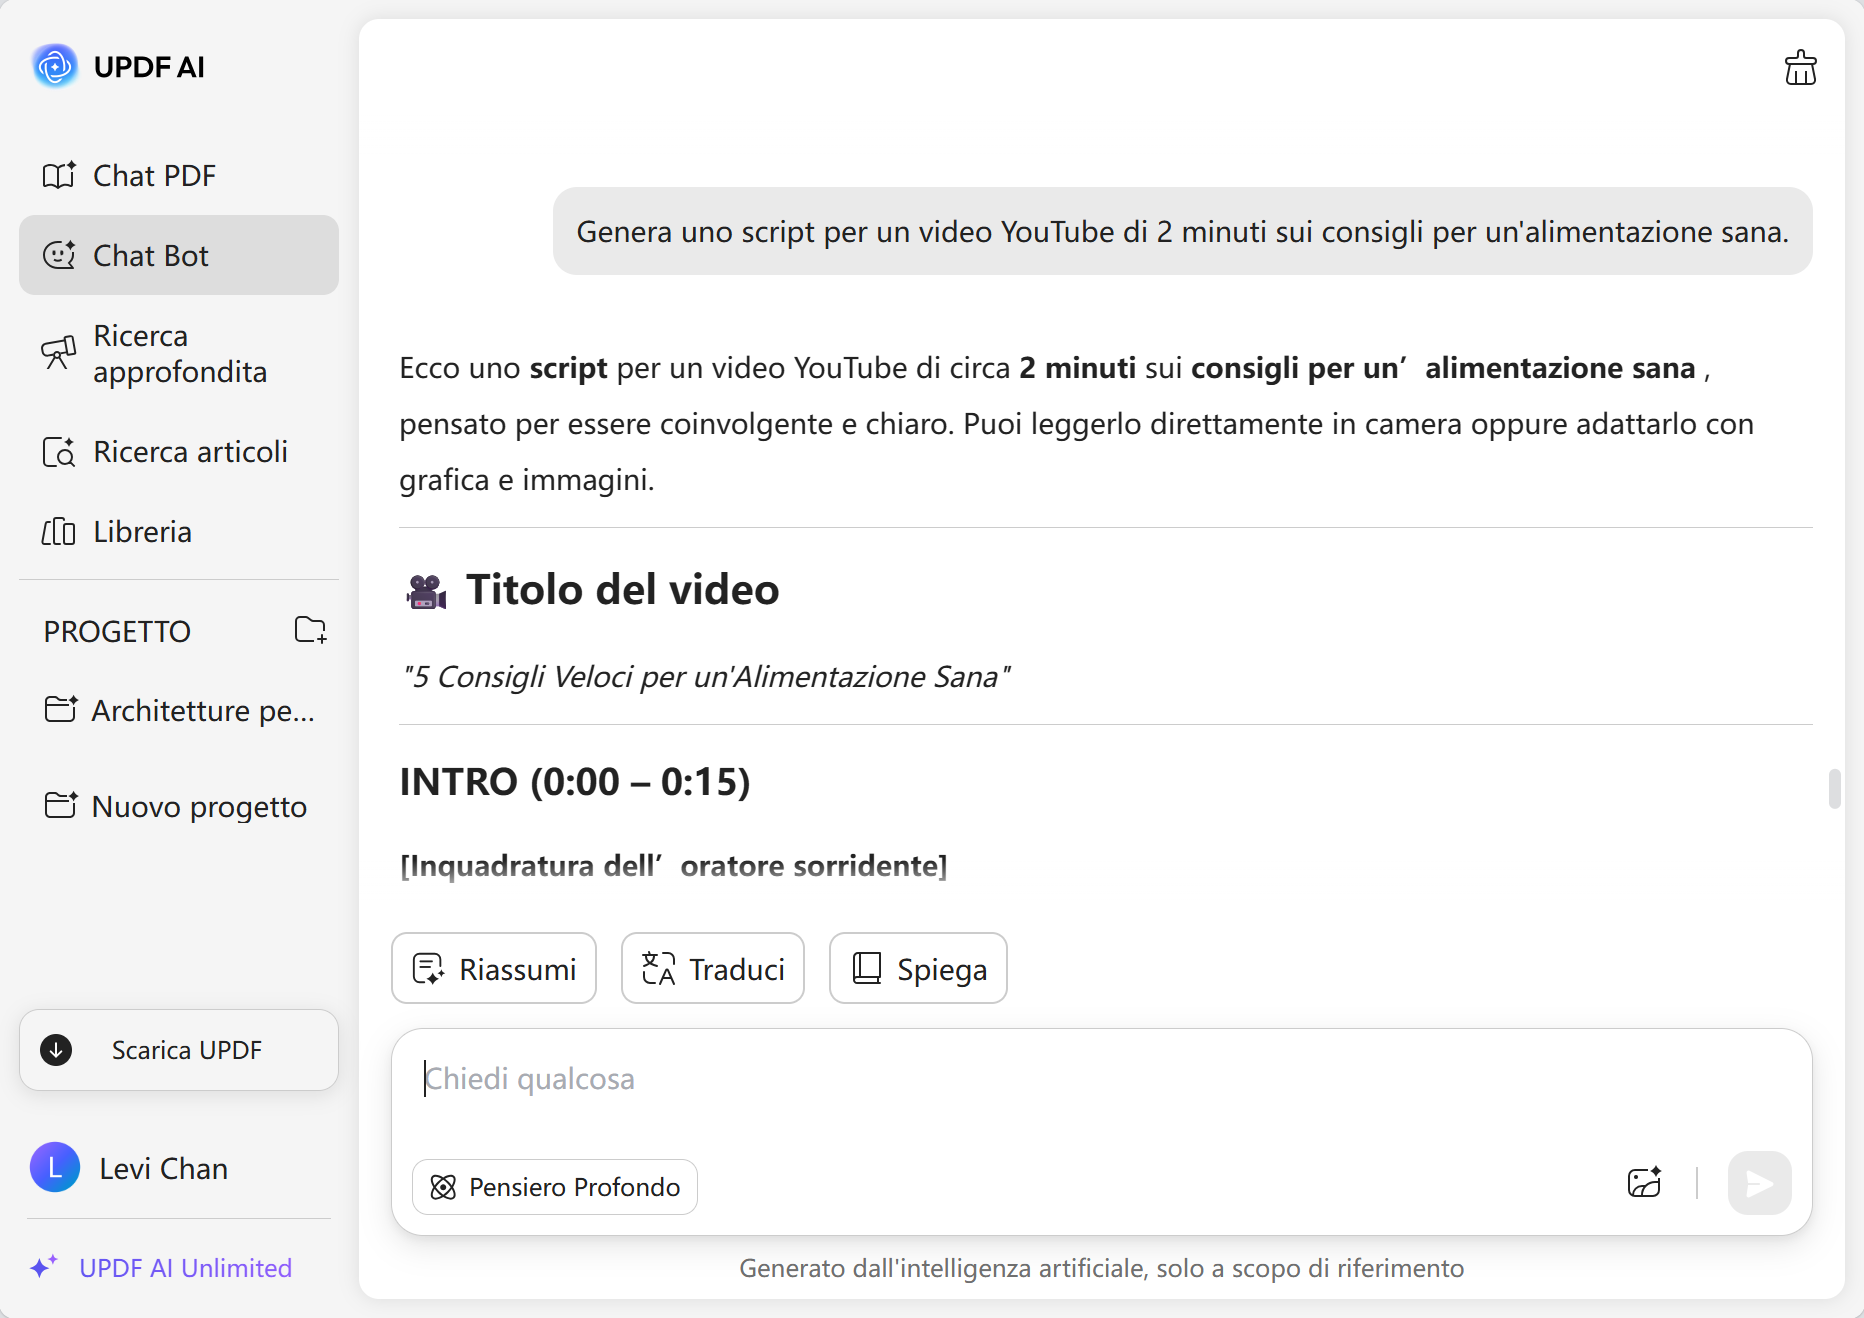Choose Traduci to translate the script

(711, 968)
